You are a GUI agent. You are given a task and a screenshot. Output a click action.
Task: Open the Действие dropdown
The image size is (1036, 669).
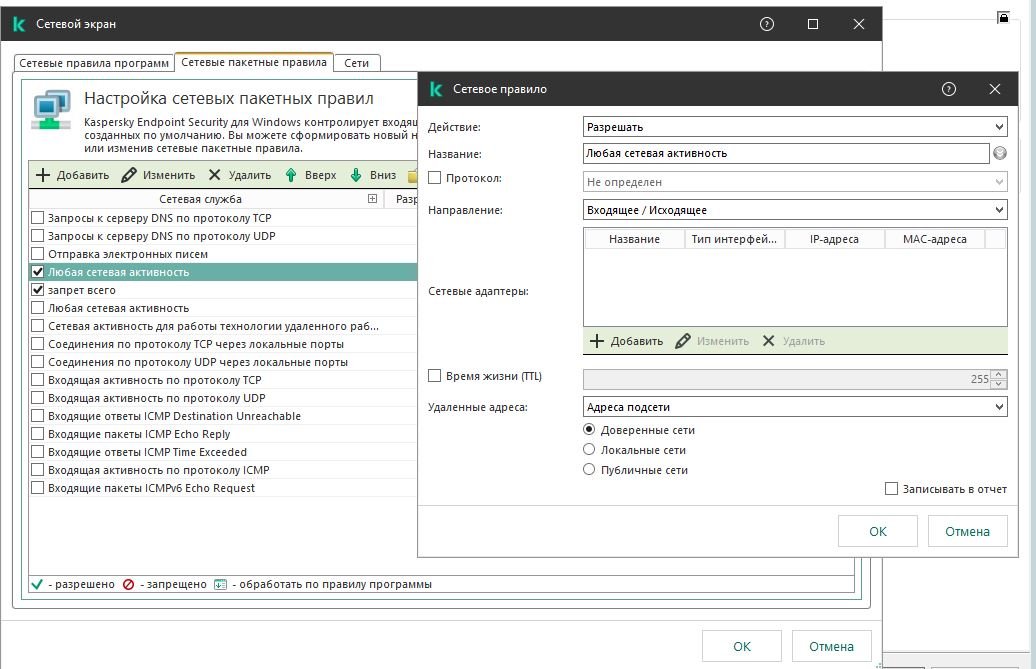click(x=795, y=127)
